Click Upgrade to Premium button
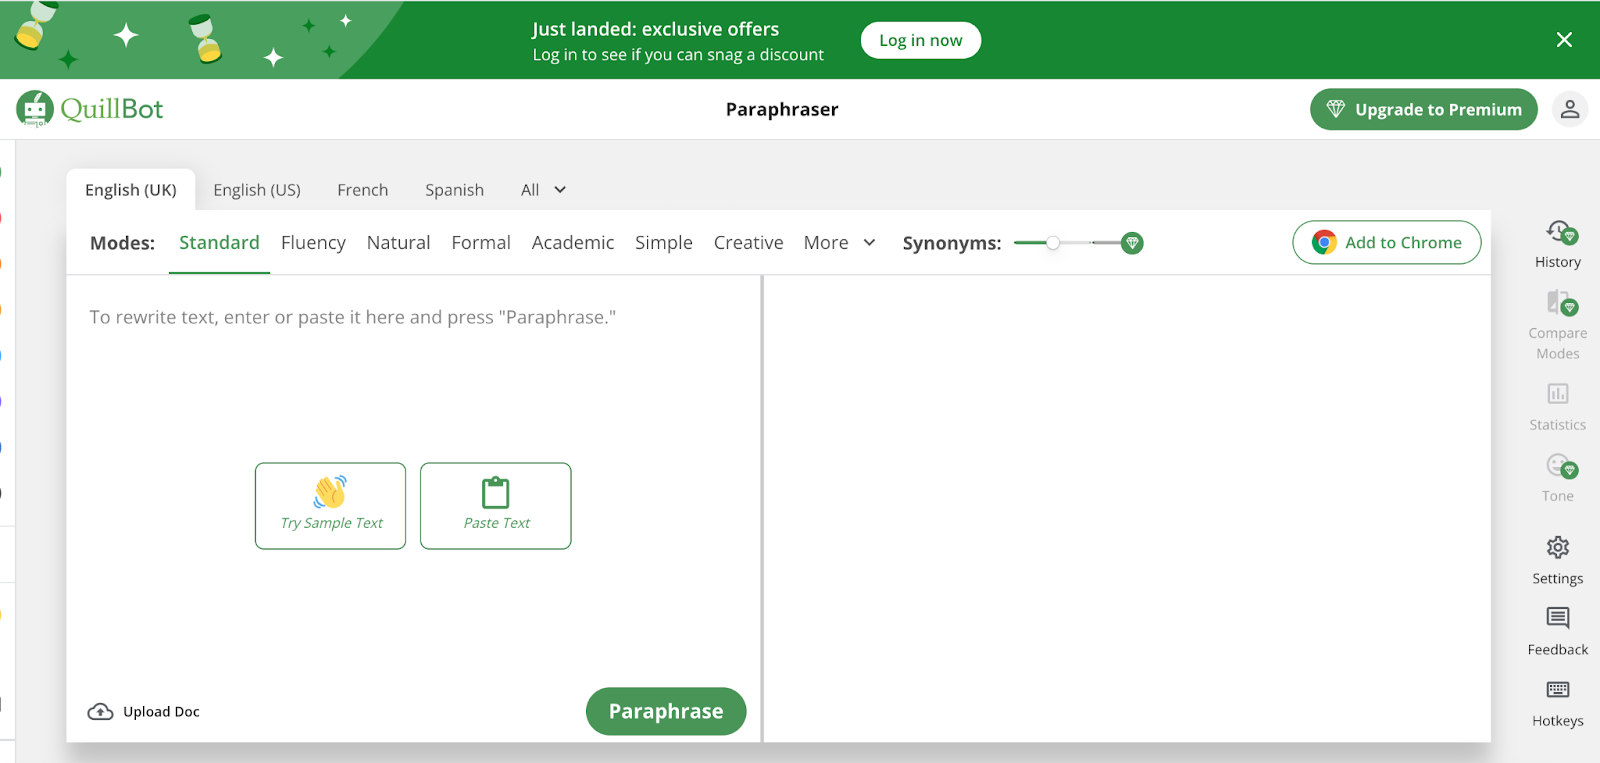The height and width of the screenshot is (763, 1600). tap(1424, 109)
